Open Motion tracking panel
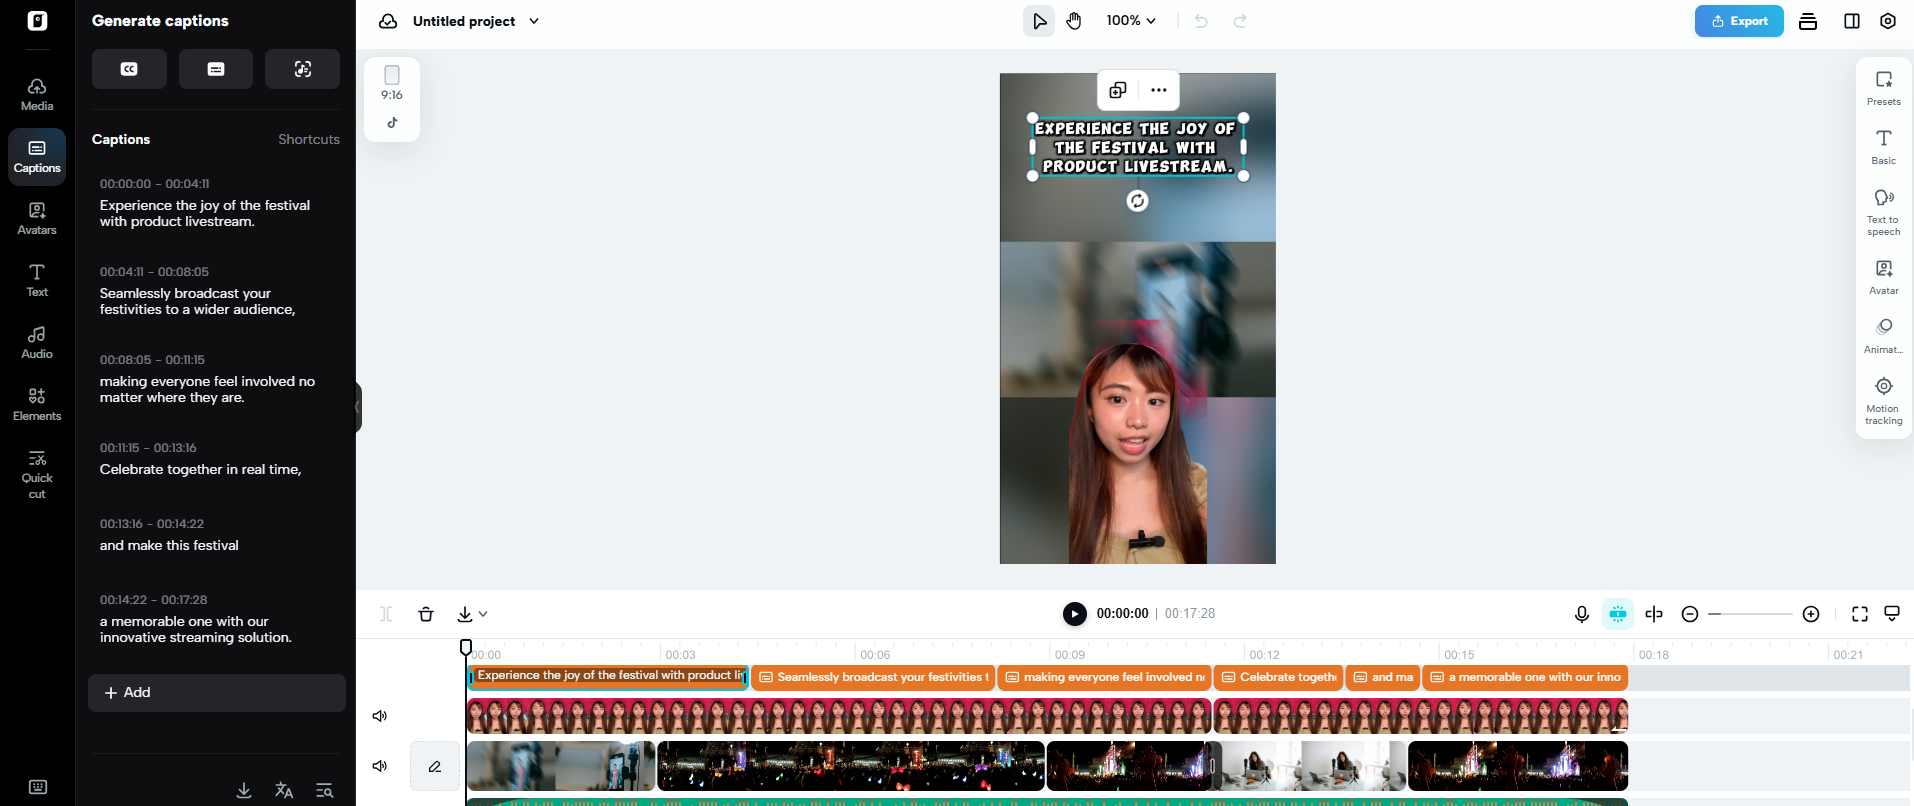This screenshot has height=806, width=1914. click(x=1884, y=400)
